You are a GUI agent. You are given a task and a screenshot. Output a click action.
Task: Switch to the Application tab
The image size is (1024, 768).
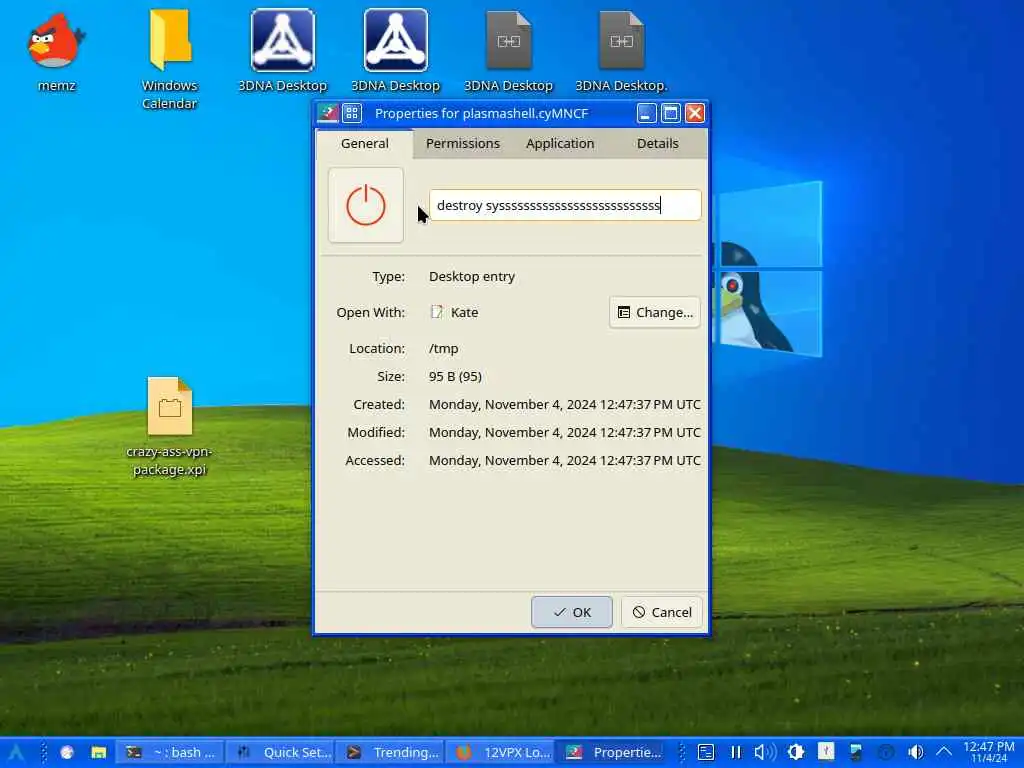pos(560,144)
